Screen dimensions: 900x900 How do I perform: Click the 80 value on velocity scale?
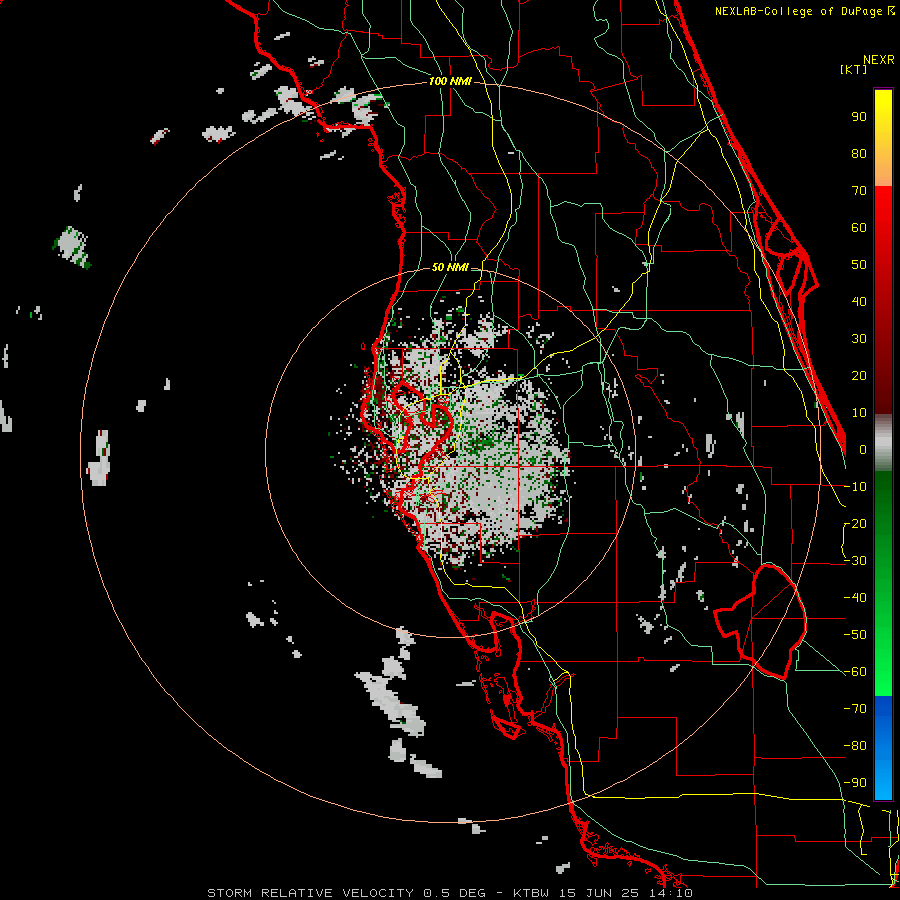[859, 153]
